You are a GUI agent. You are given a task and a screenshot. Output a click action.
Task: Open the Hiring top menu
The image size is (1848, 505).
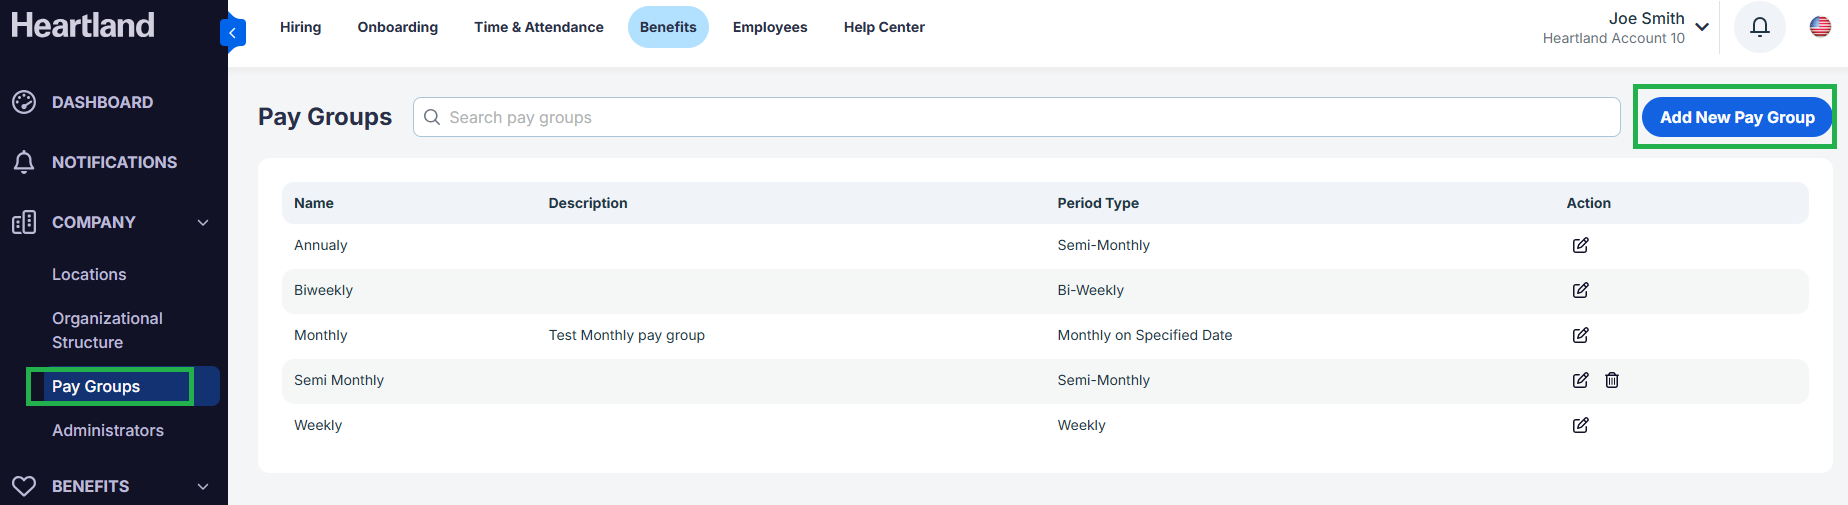coord(300,27)
